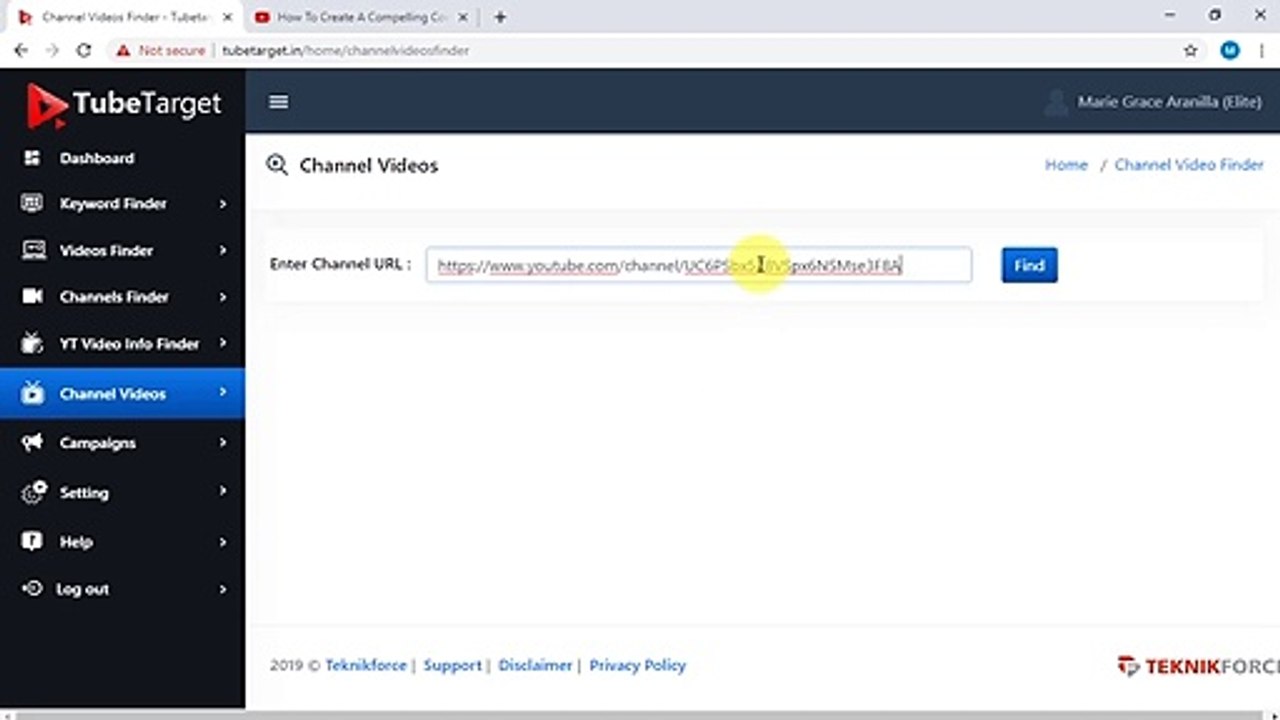The width and height of the screenshot is (1280, 720).
Task: Expand Setting submenu arrow
Action: pyautogui.click(x=223, y=491)
